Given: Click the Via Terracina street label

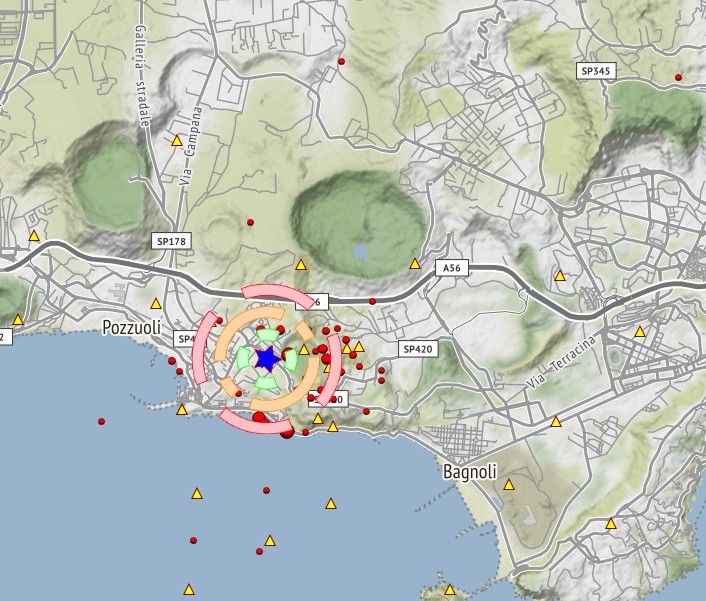Looking at the screenshot, I should pos(562,361).
